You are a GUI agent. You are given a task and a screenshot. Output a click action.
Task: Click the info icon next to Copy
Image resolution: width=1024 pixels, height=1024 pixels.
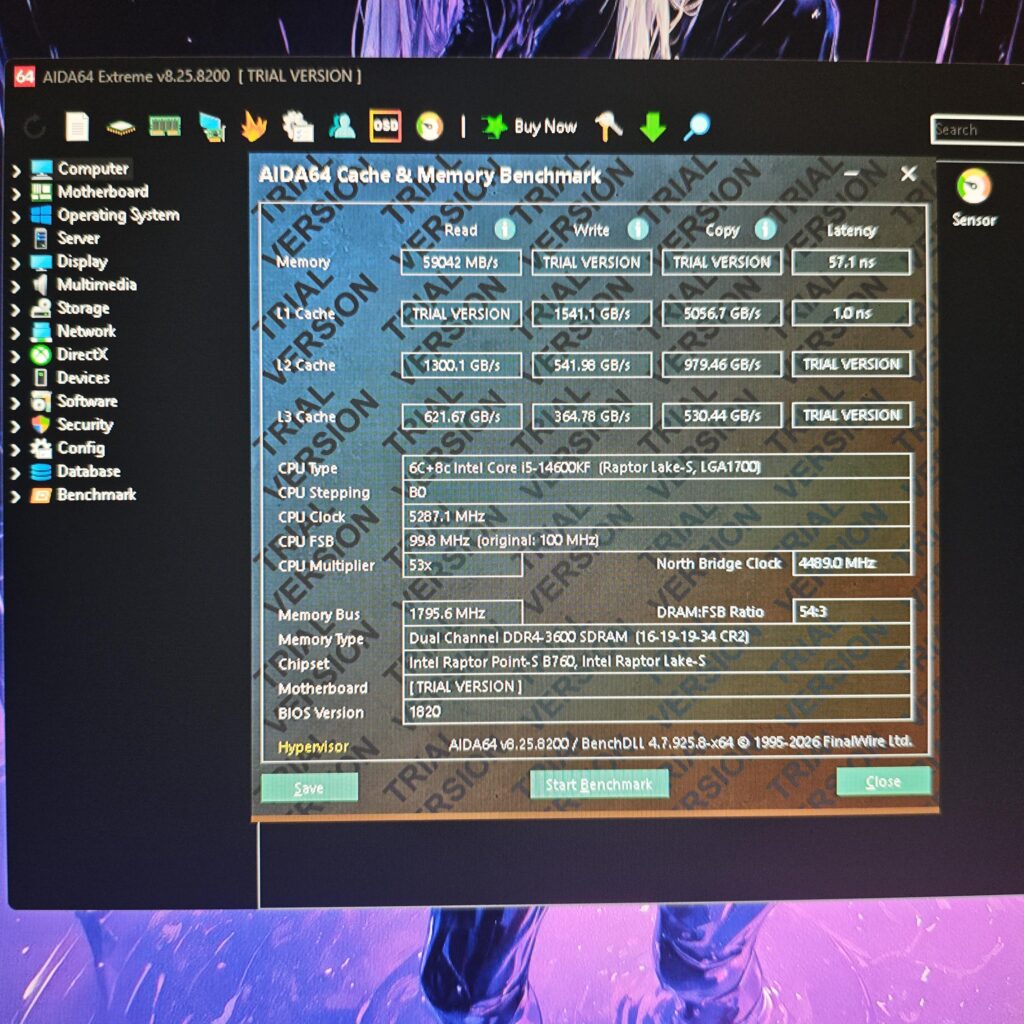click(x=768, y=230)
